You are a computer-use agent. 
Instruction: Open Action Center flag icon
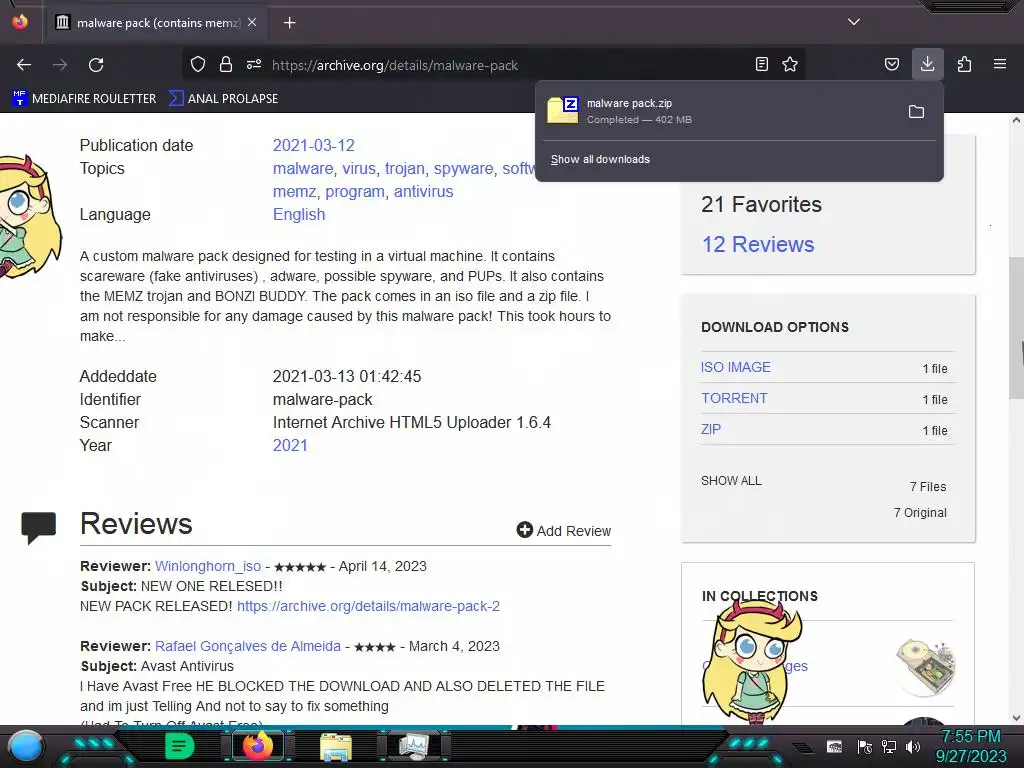(x=865, y=747)
